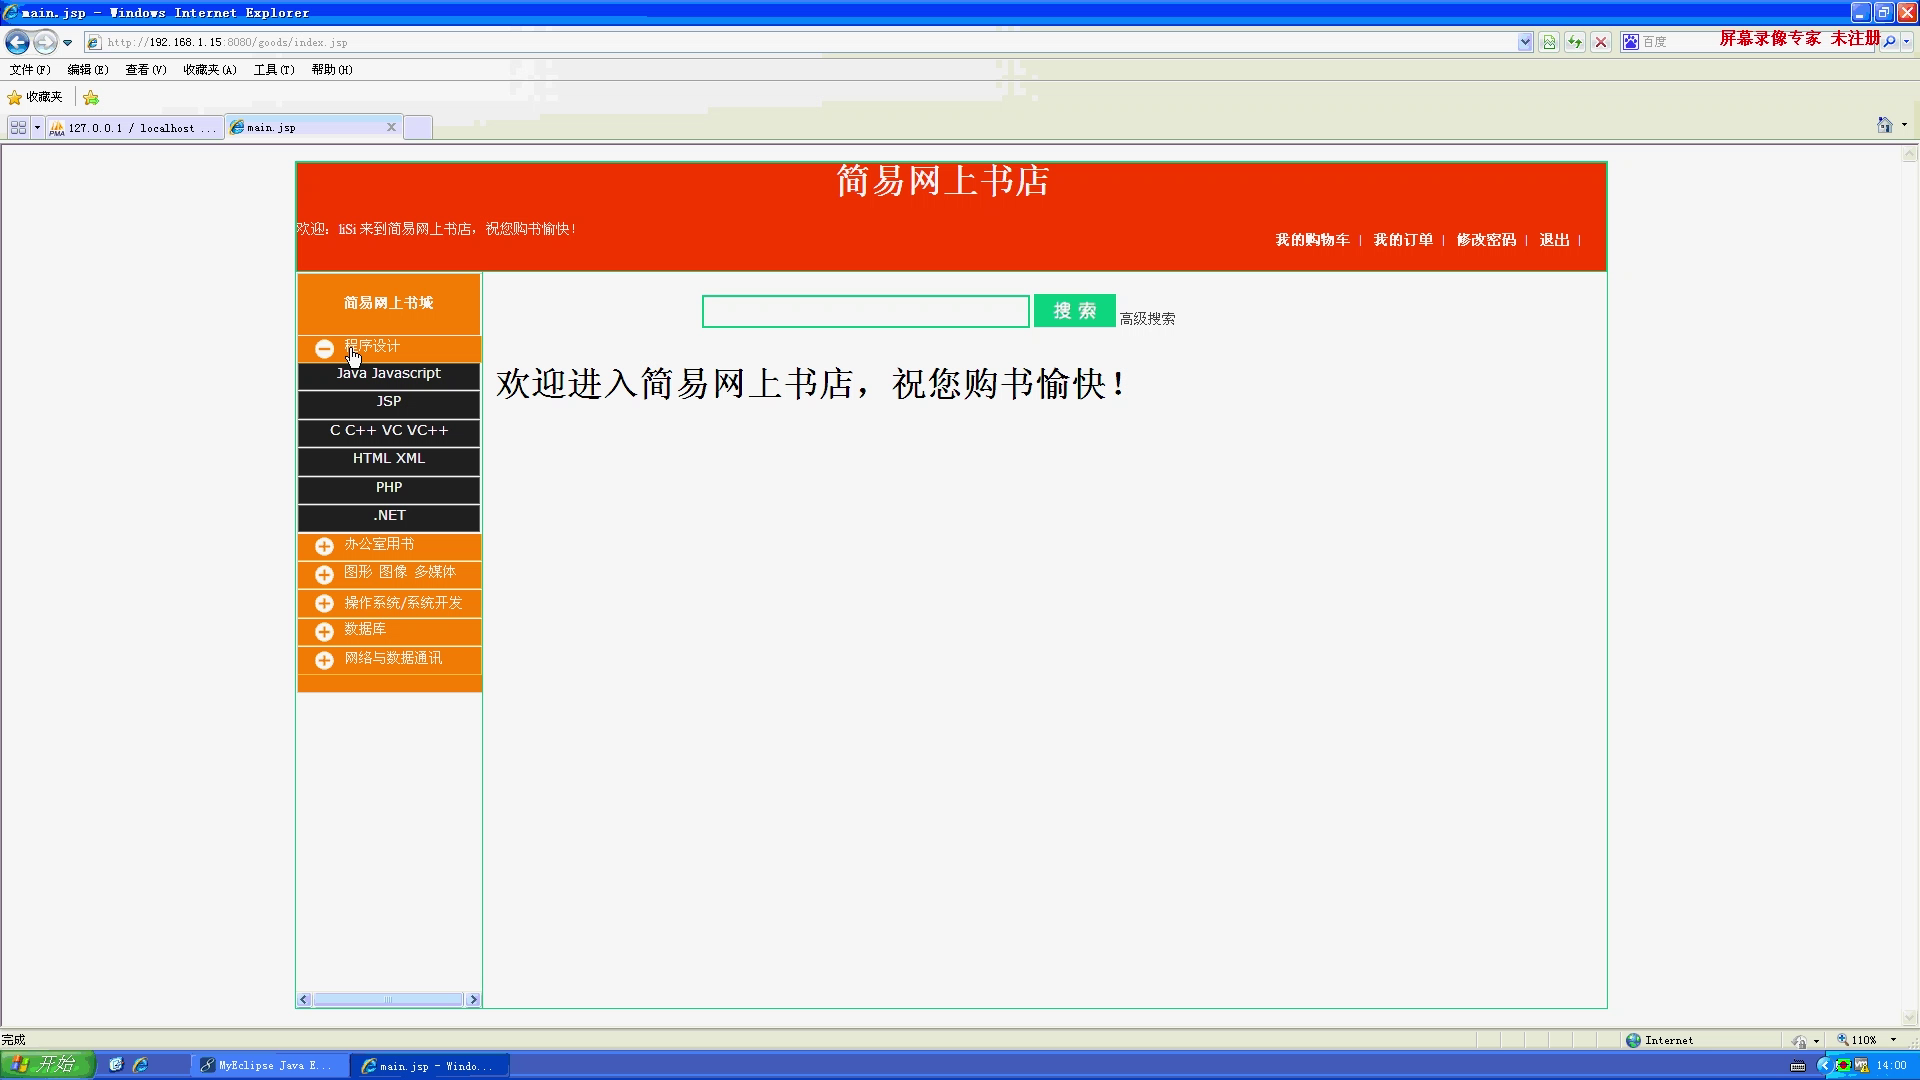
Task: Click the book search text field
Action: (x=866, y=311)
